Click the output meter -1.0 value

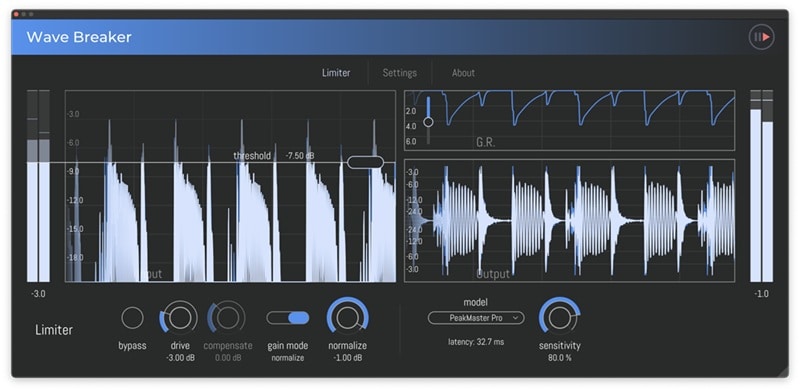pyautogui.click(x=761, y=294)
